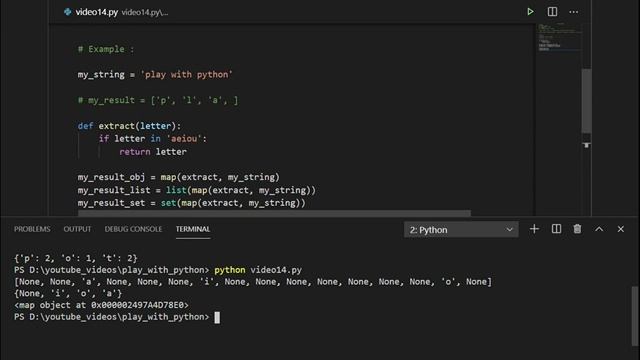Select the TERMINAL tab
Screen dimensions: 640x360
(x=193, y=229)
